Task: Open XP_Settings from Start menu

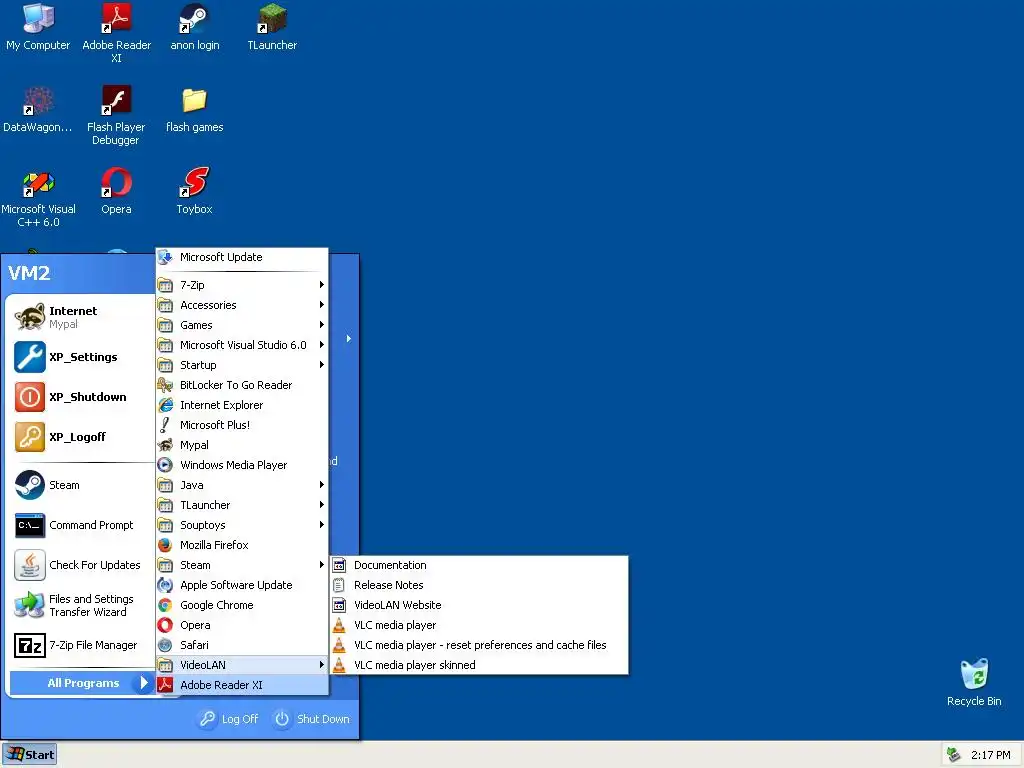Action: [82, 357]
